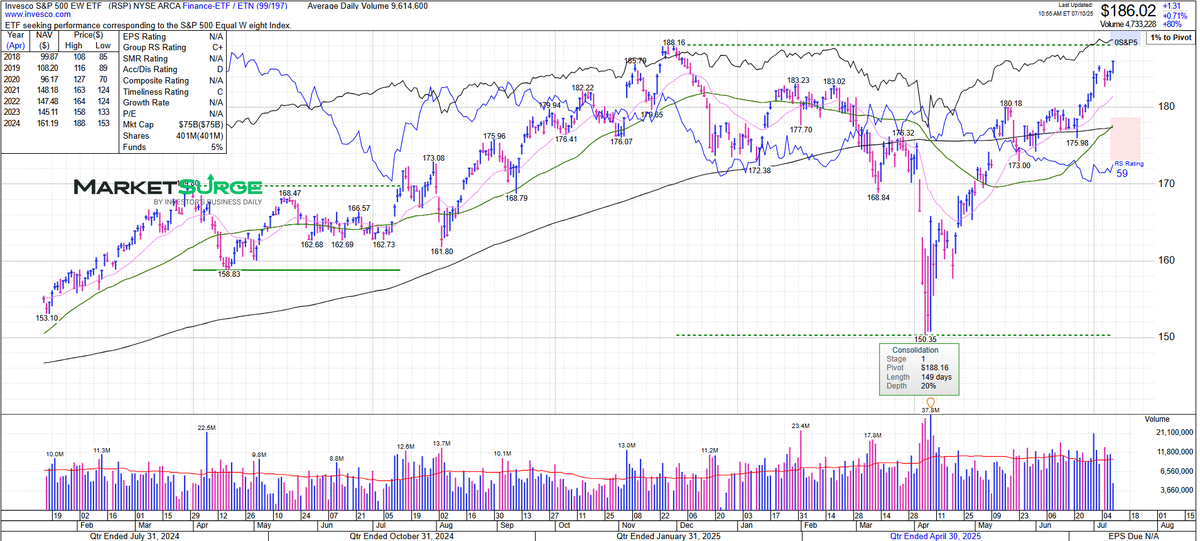
Task: Click the Volume 4,733,228 reading
Action: tap(1130, 24)
